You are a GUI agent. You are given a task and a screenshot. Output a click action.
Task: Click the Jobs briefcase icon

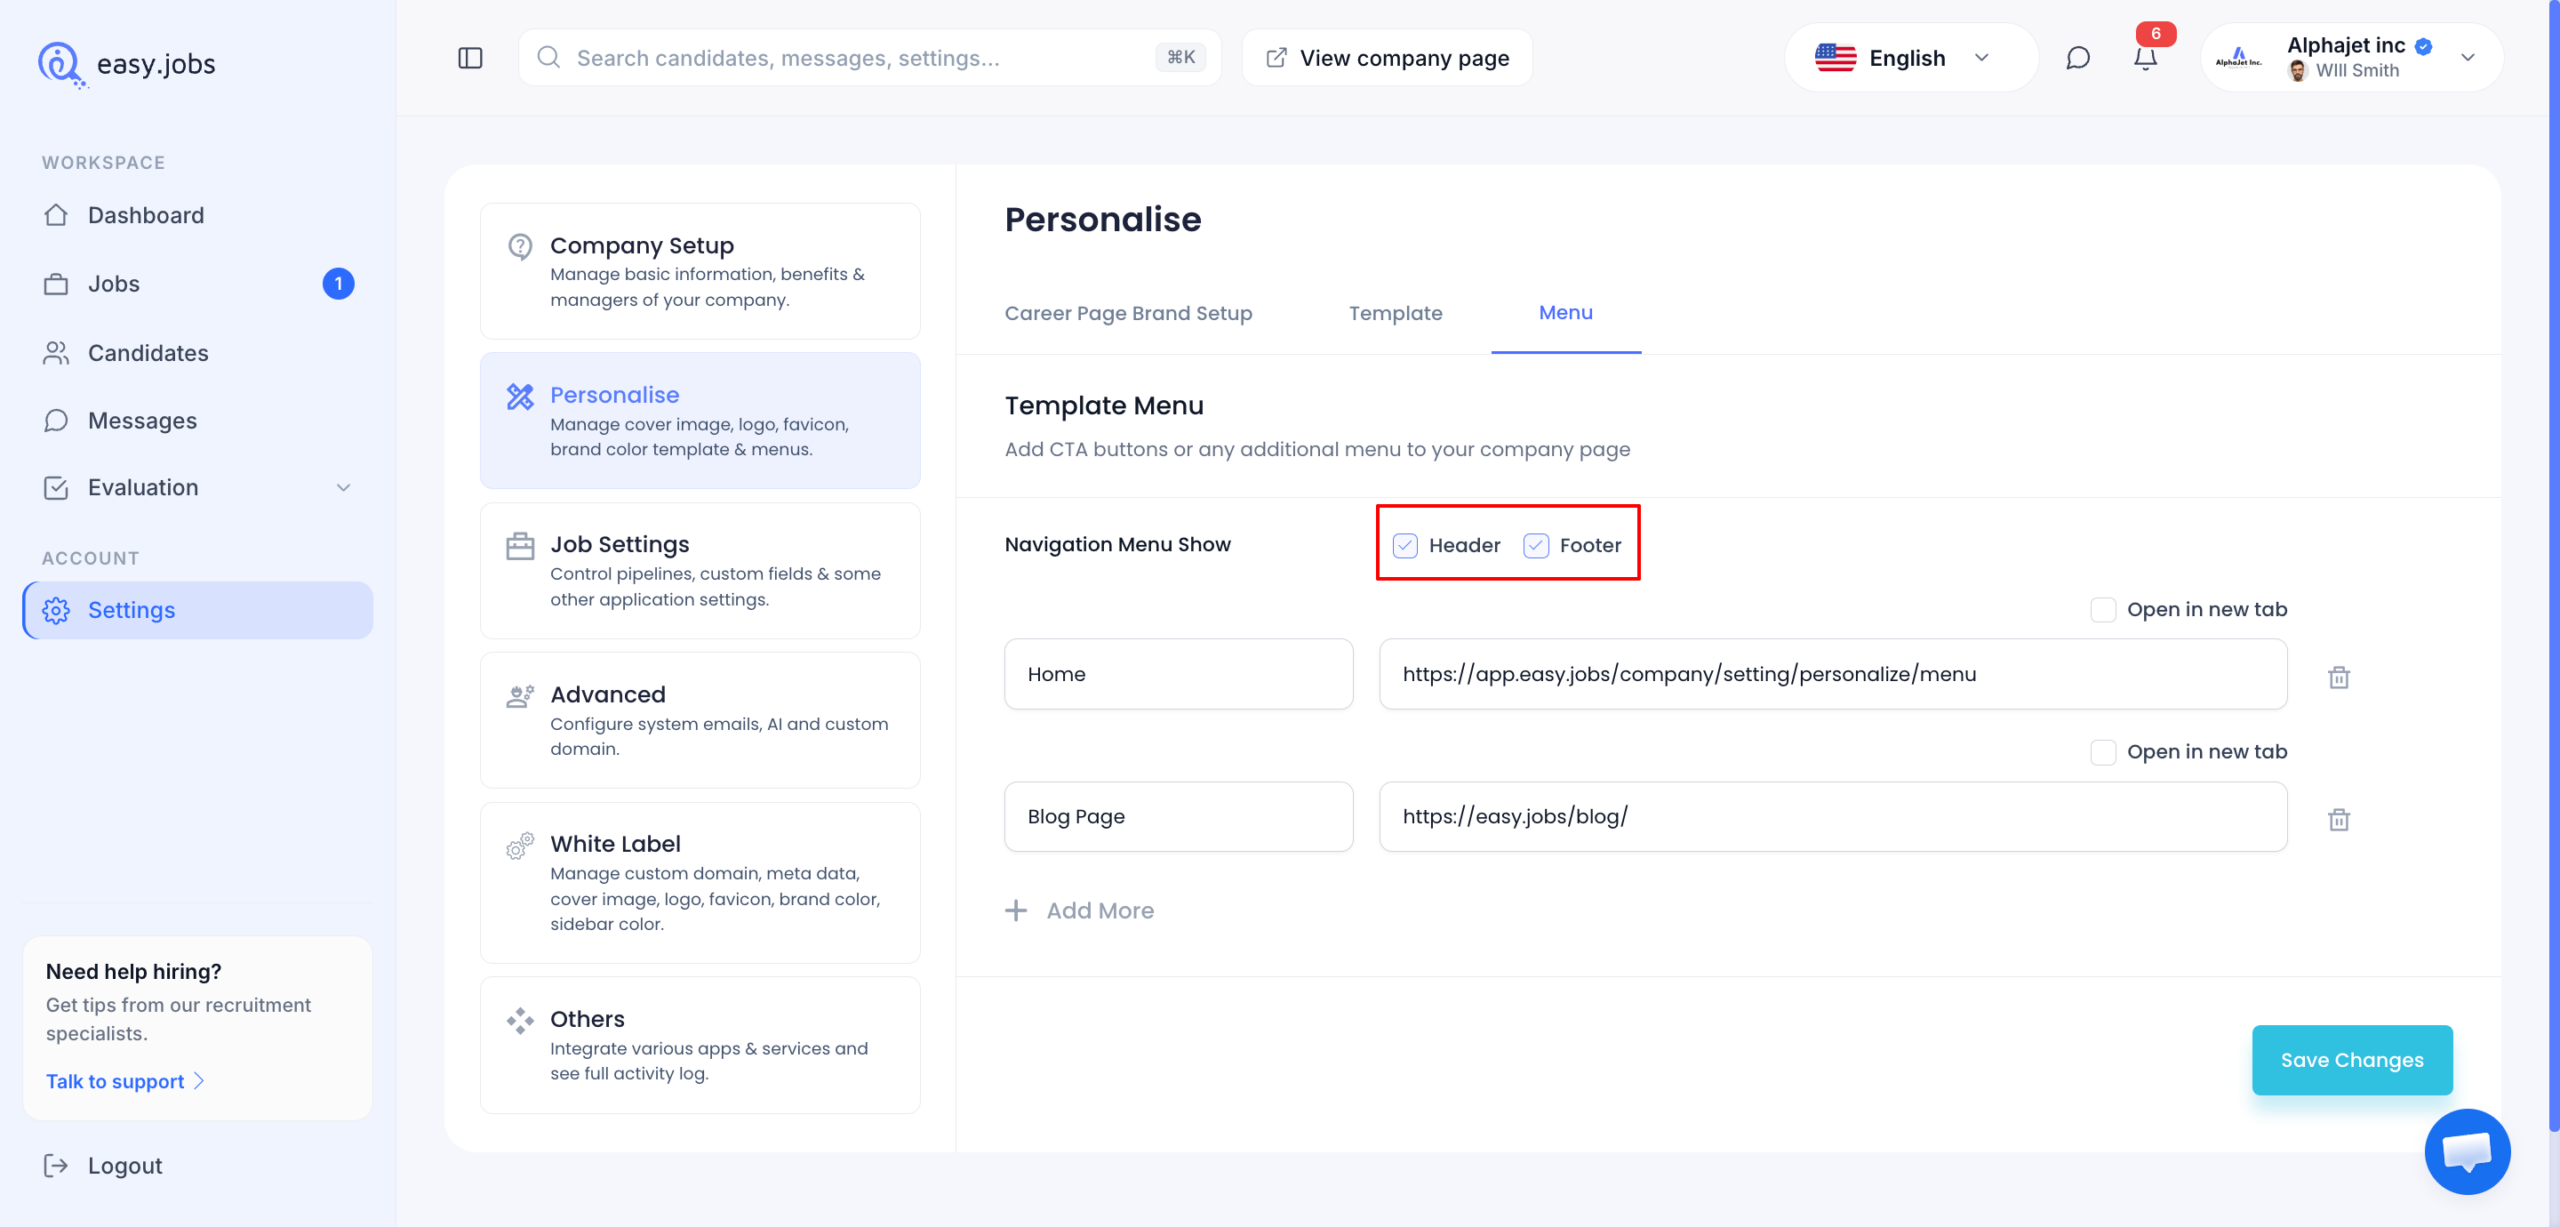tap(56, 284)
